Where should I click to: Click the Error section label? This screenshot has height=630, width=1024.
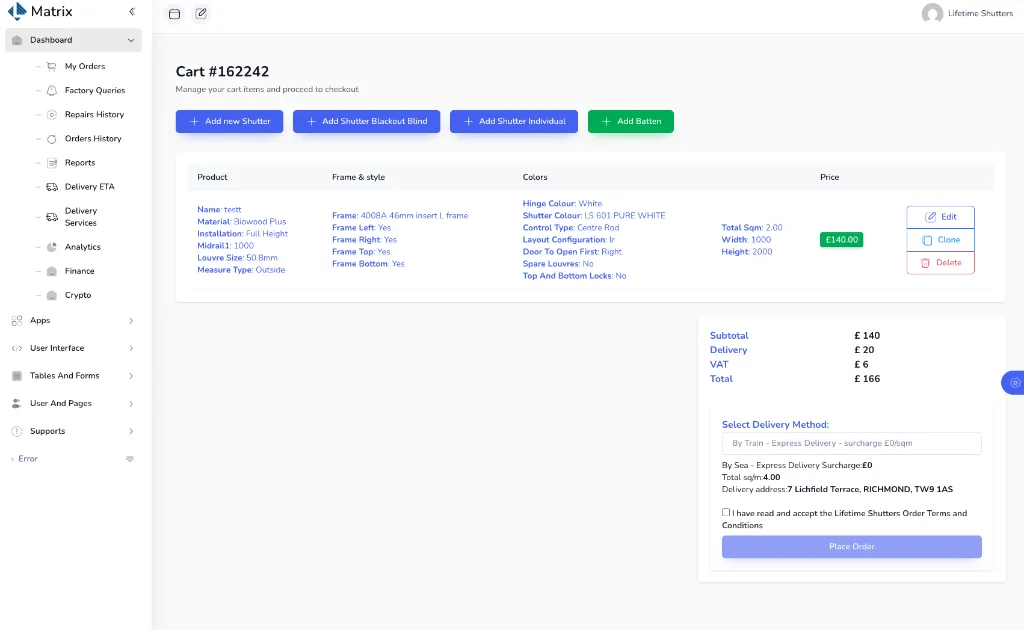28,459
